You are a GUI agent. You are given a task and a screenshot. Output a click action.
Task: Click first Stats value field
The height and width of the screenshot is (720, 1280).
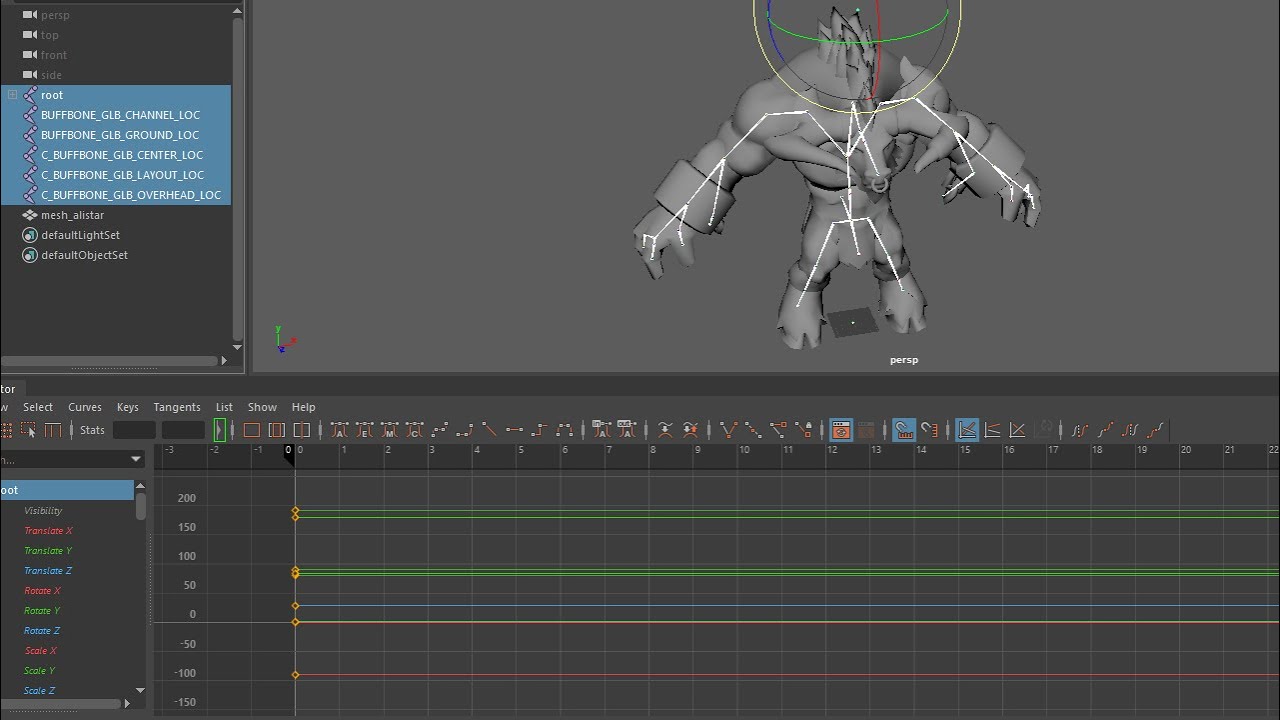click(x=134, y=430)
